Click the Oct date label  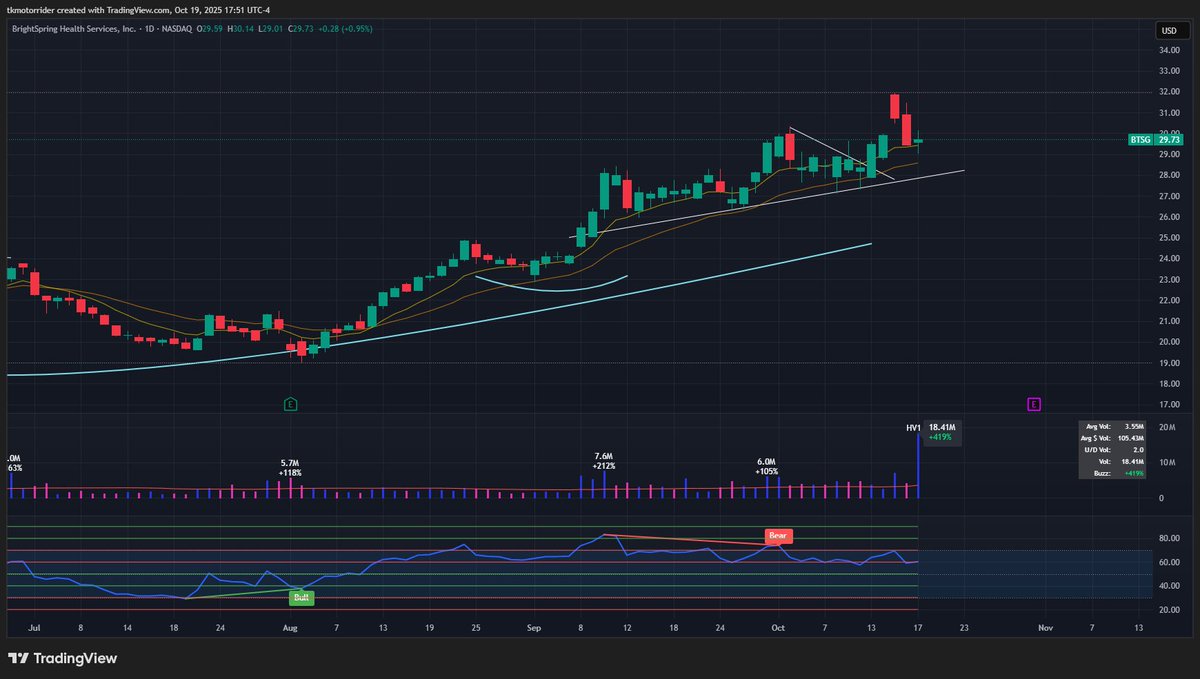777,628
